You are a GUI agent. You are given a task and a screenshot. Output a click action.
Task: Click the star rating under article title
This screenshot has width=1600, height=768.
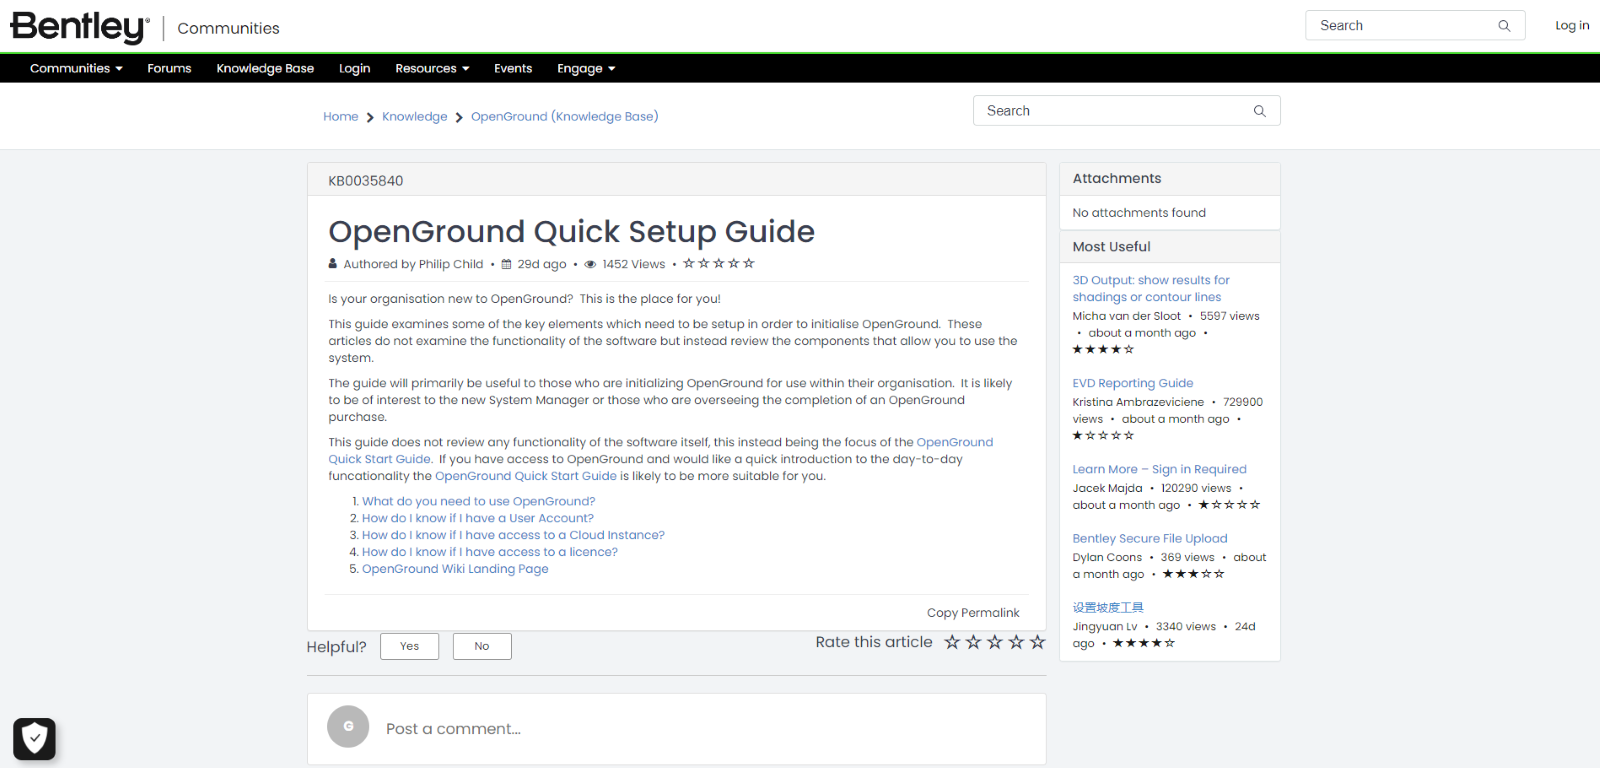click(719, 264)
